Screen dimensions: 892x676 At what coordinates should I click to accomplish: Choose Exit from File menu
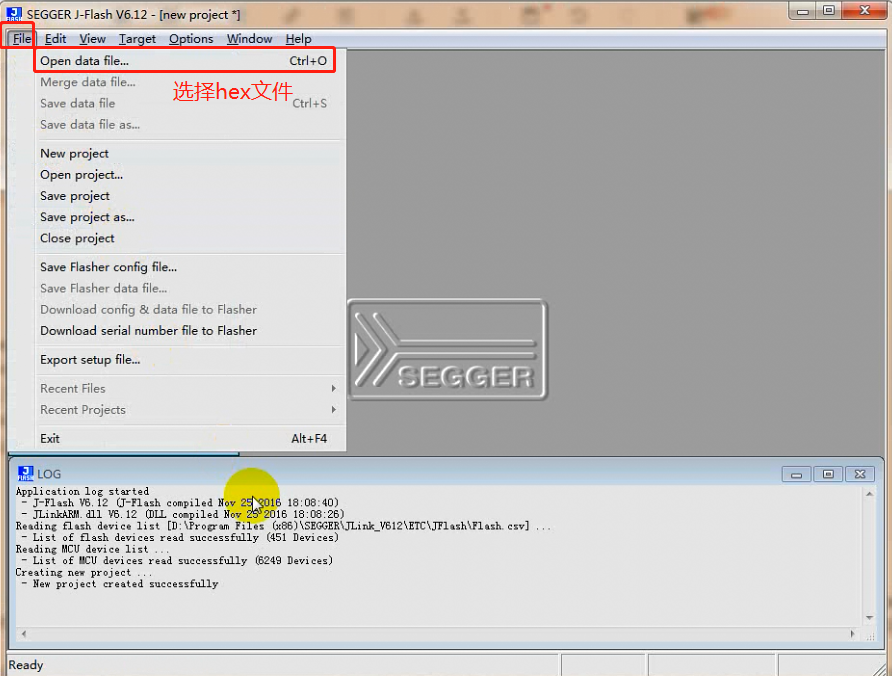pos(191,439)
